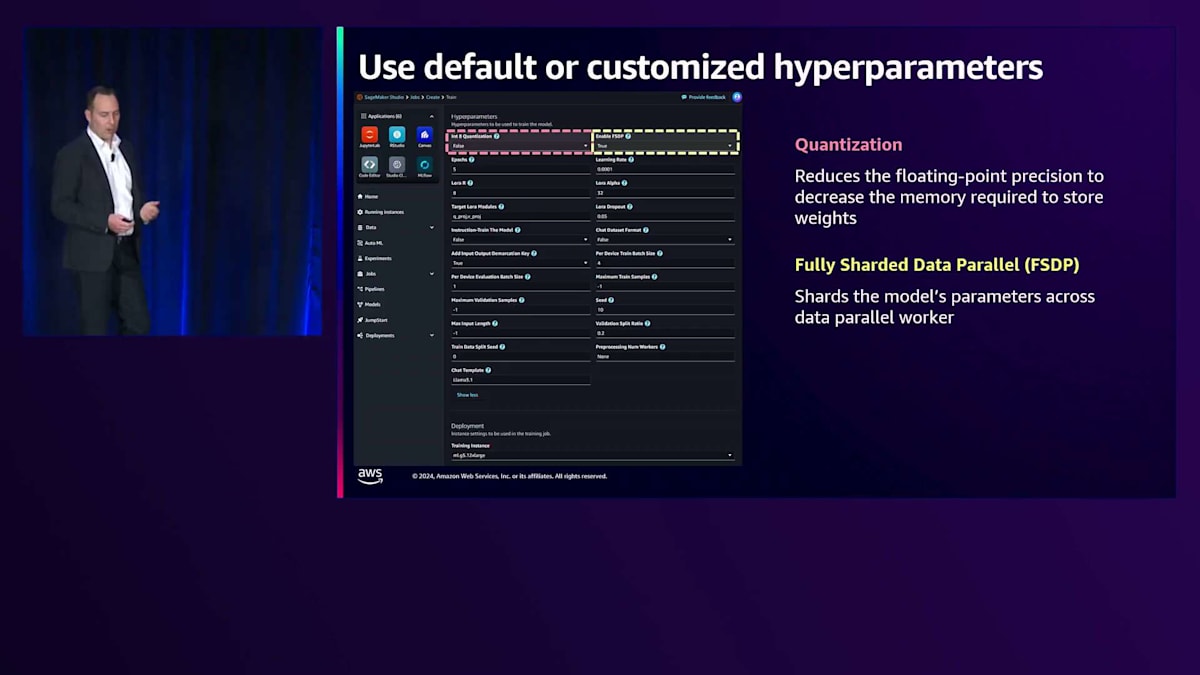Click SageMaker Studio in the breadcrumb
The image size is (1200, 675).
tap(384, 97)
